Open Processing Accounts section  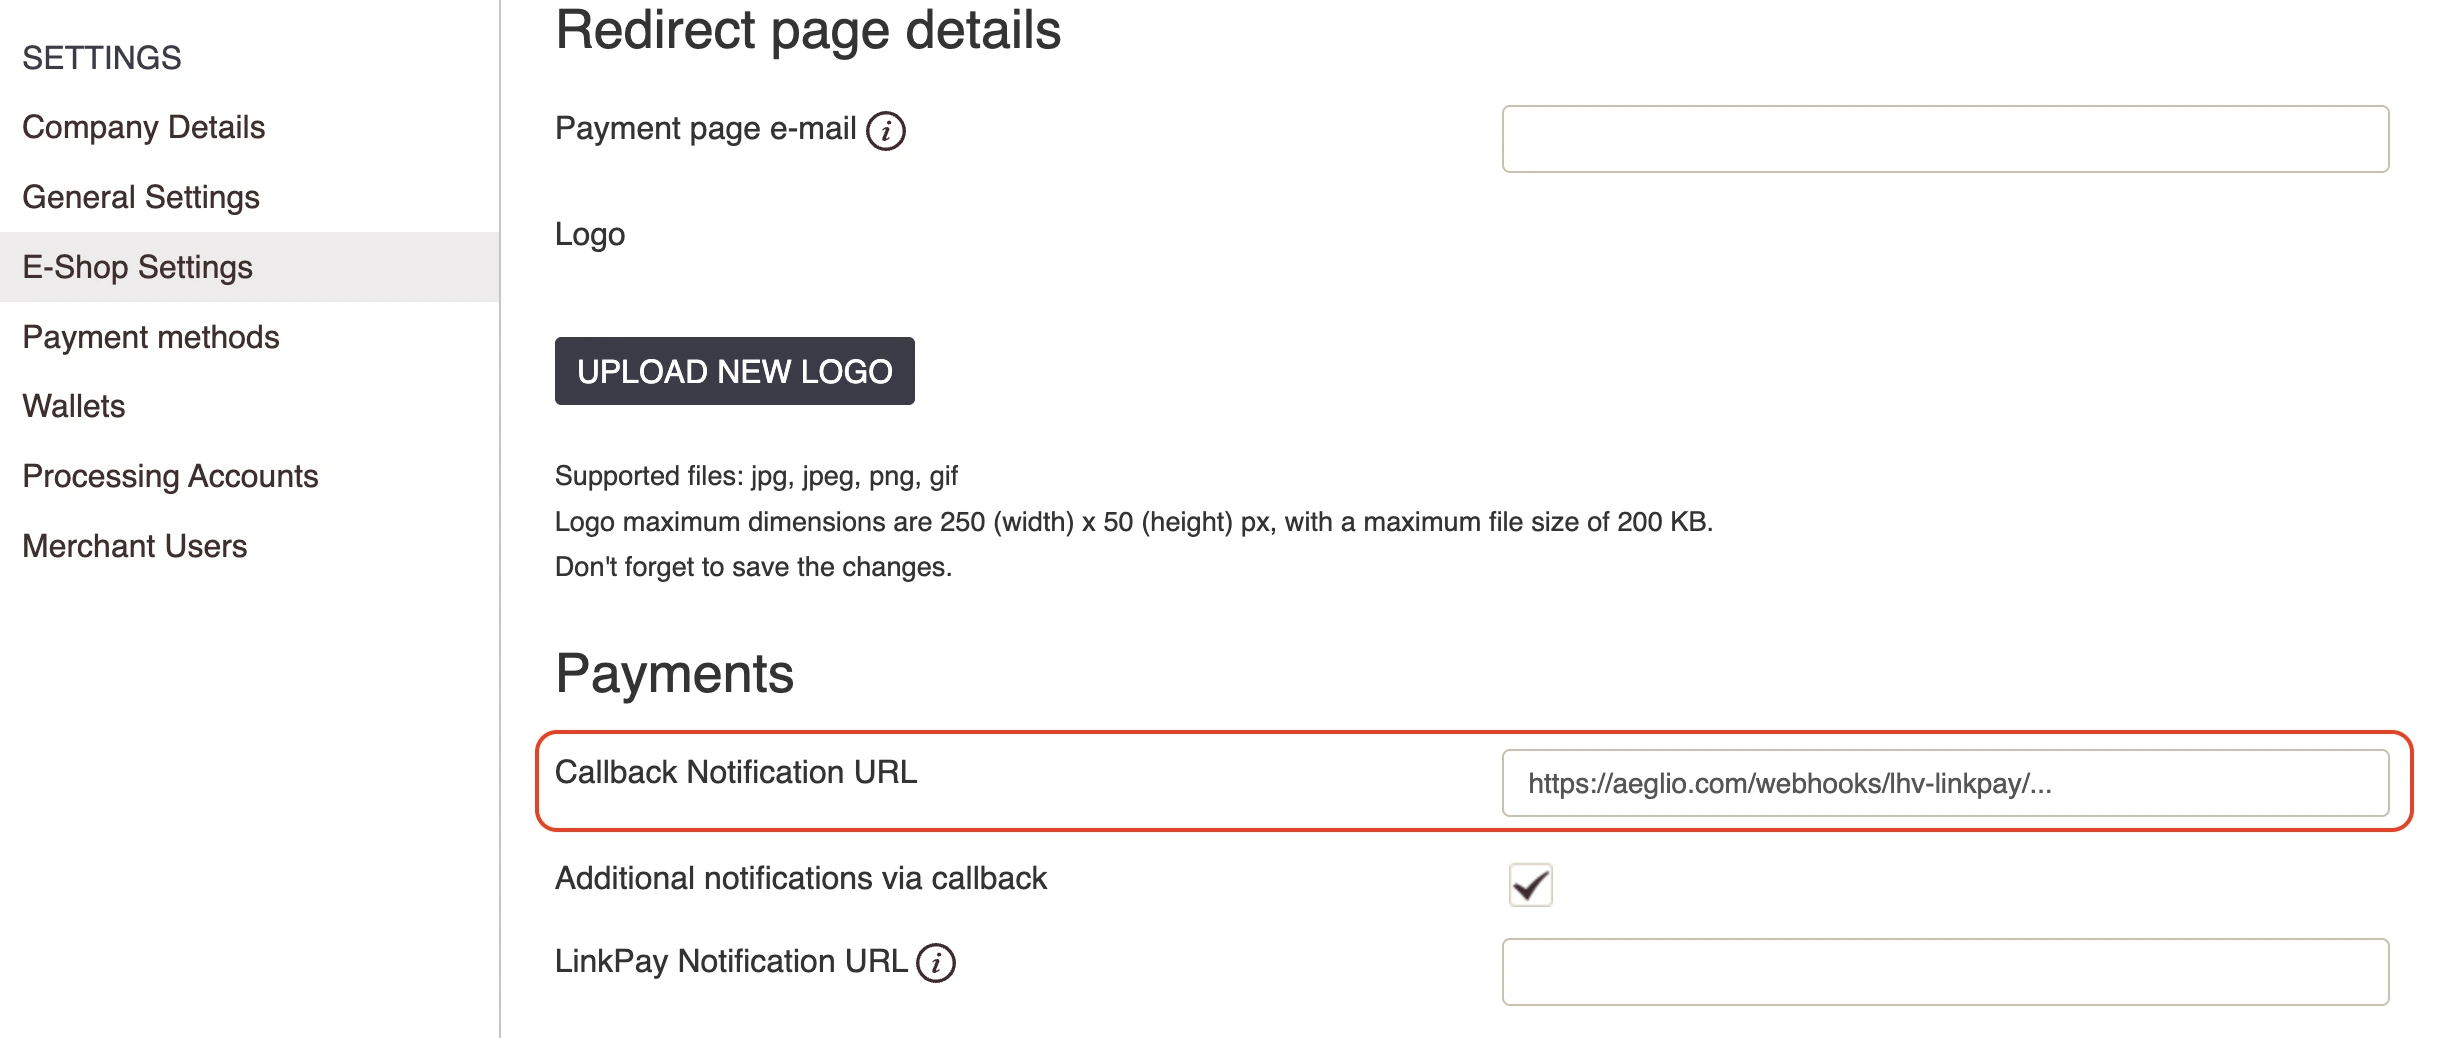[170, 476]
